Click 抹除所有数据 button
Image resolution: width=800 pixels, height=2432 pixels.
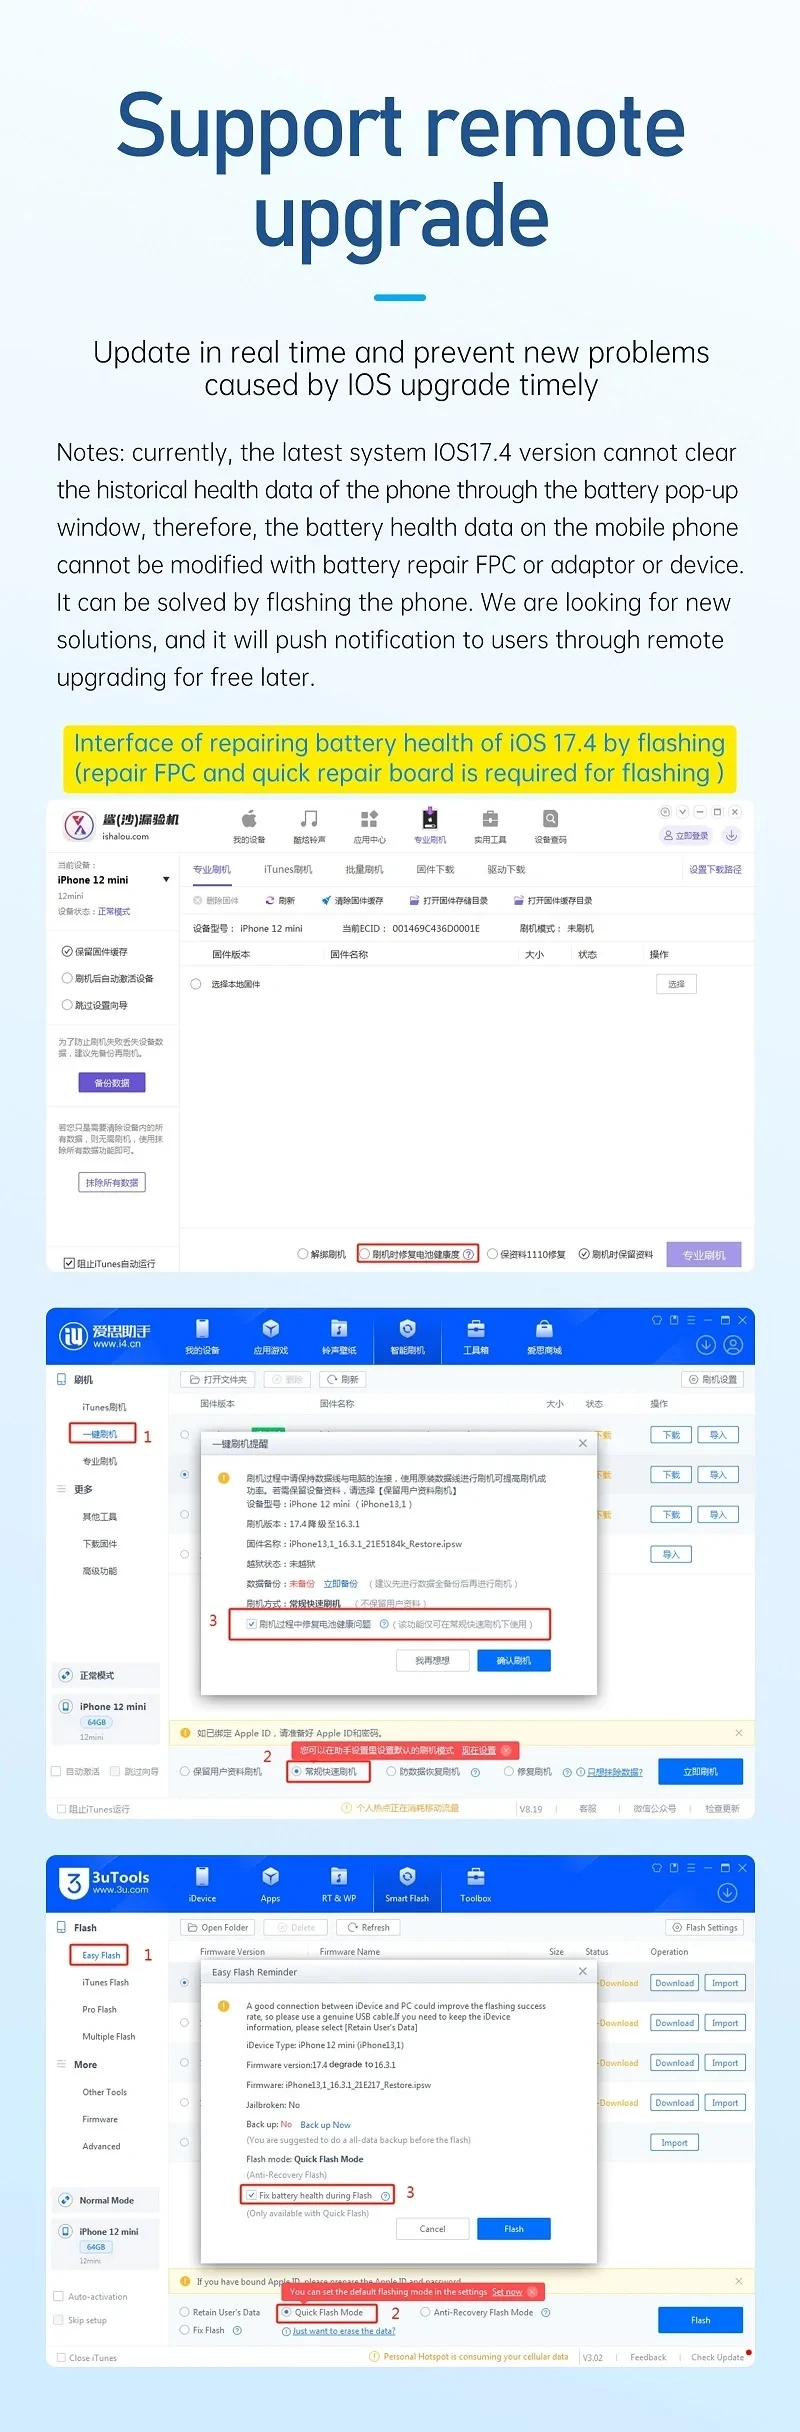click(x=112, y=1183)
